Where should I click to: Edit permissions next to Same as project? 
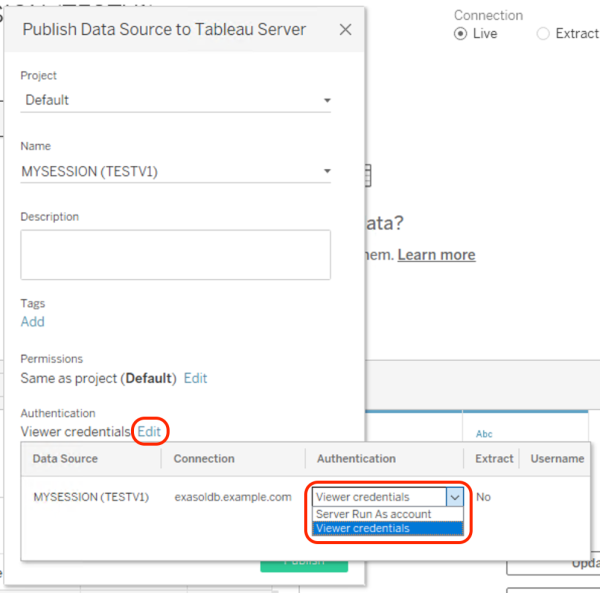point(195,378)
